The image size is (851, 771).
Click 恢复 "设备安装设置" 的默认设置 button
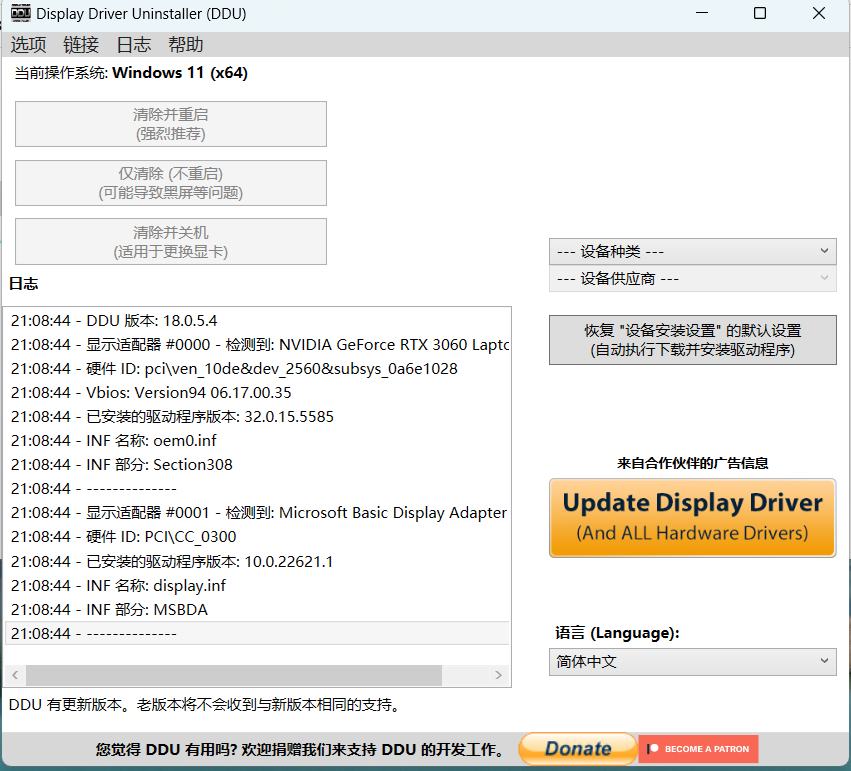coord(692,340)
